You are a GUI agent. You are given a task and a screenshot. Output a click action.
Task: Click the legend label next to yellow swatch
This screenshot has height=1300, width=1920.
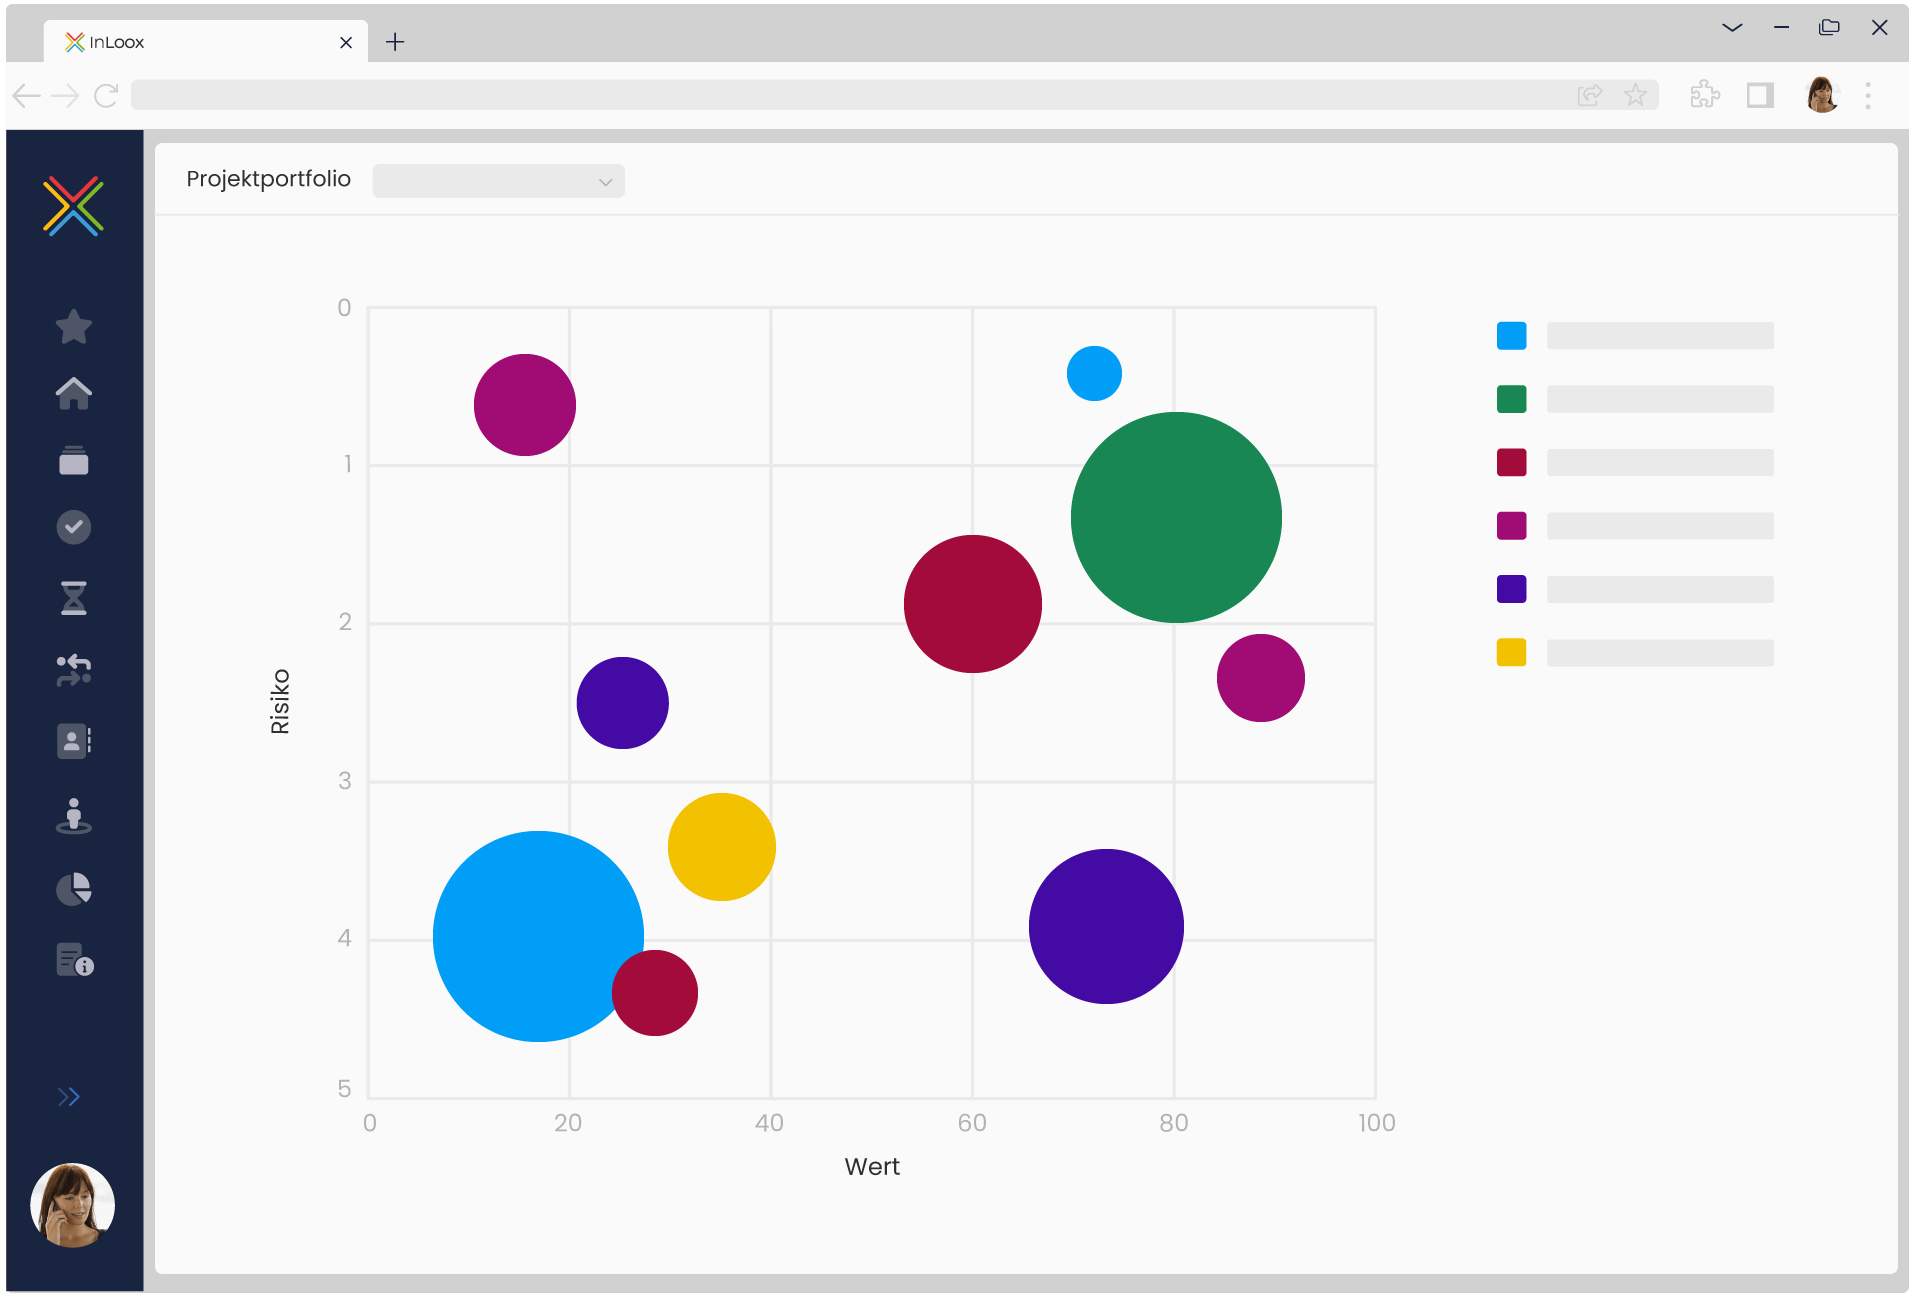1660,652
